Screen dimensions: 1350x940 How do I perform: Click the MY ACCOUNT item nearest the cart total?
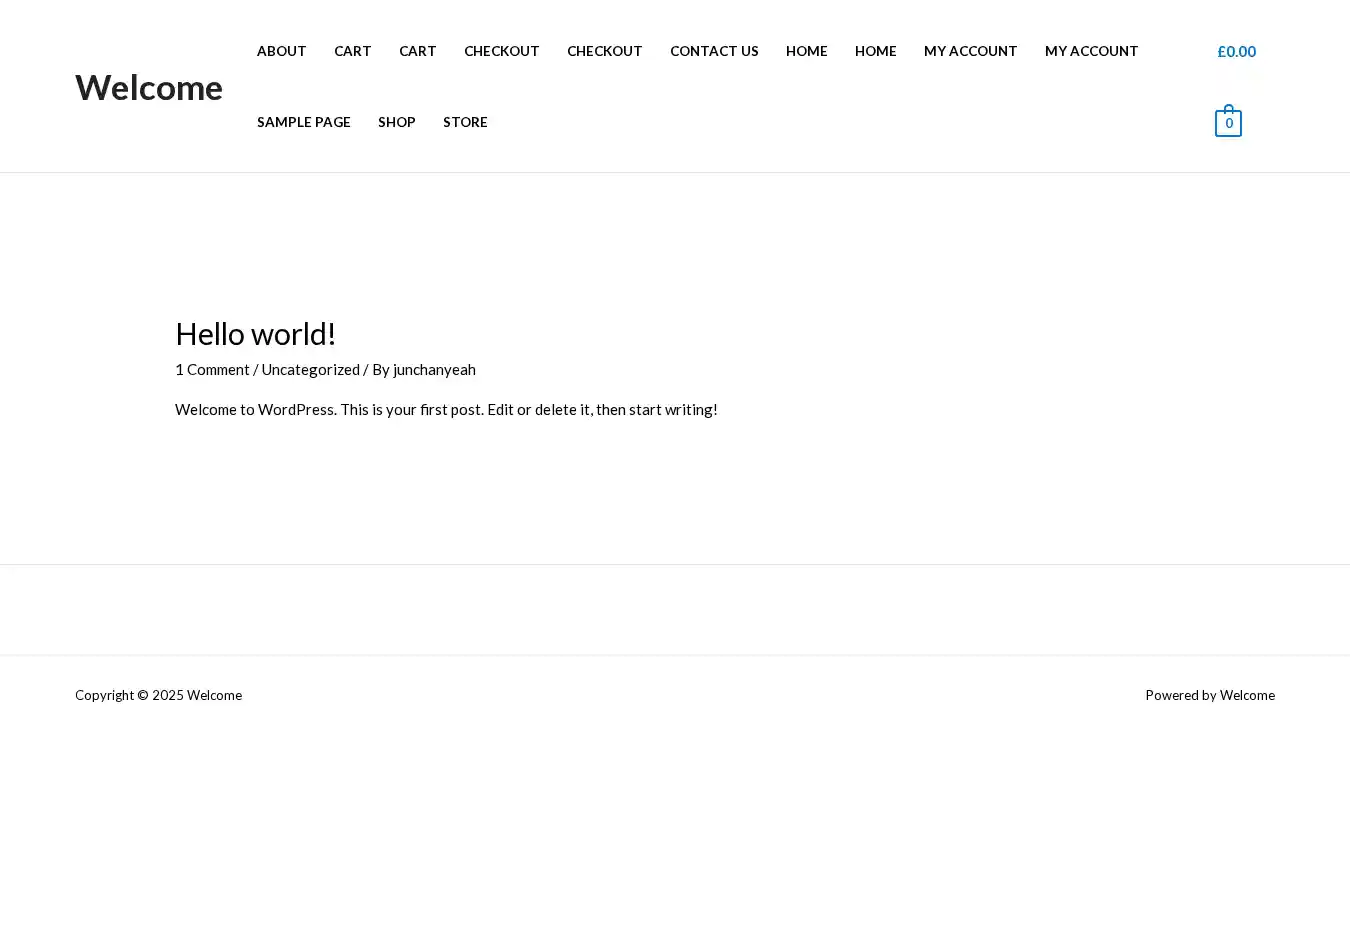click(1091, 51)
